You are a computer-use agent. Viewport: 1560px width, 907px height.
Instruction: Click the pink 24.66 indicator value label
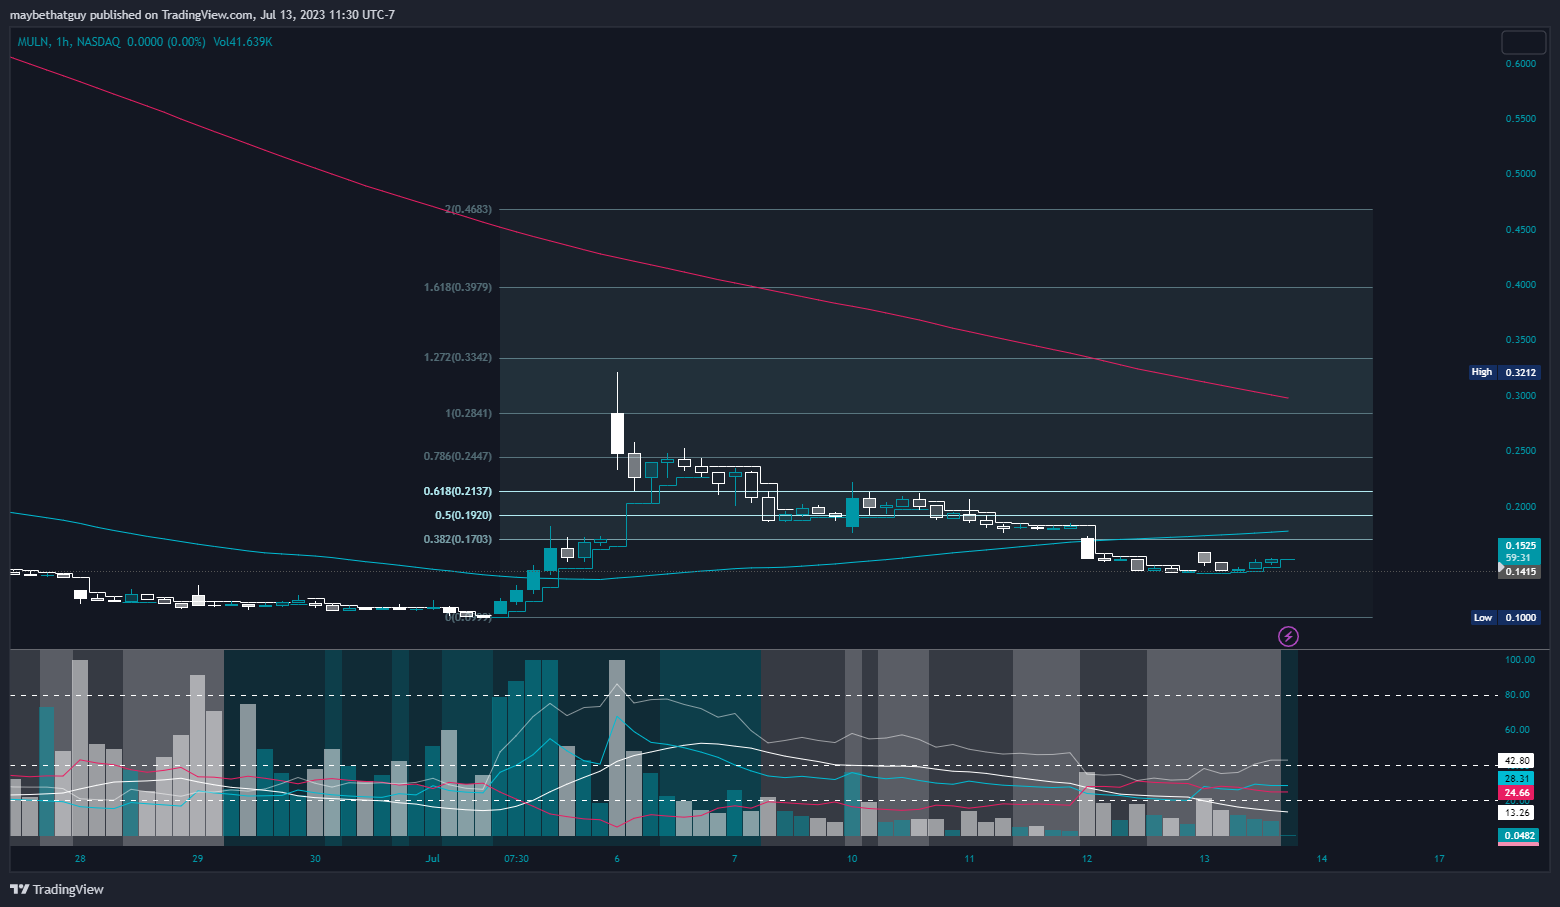(x=1517, y=793)
